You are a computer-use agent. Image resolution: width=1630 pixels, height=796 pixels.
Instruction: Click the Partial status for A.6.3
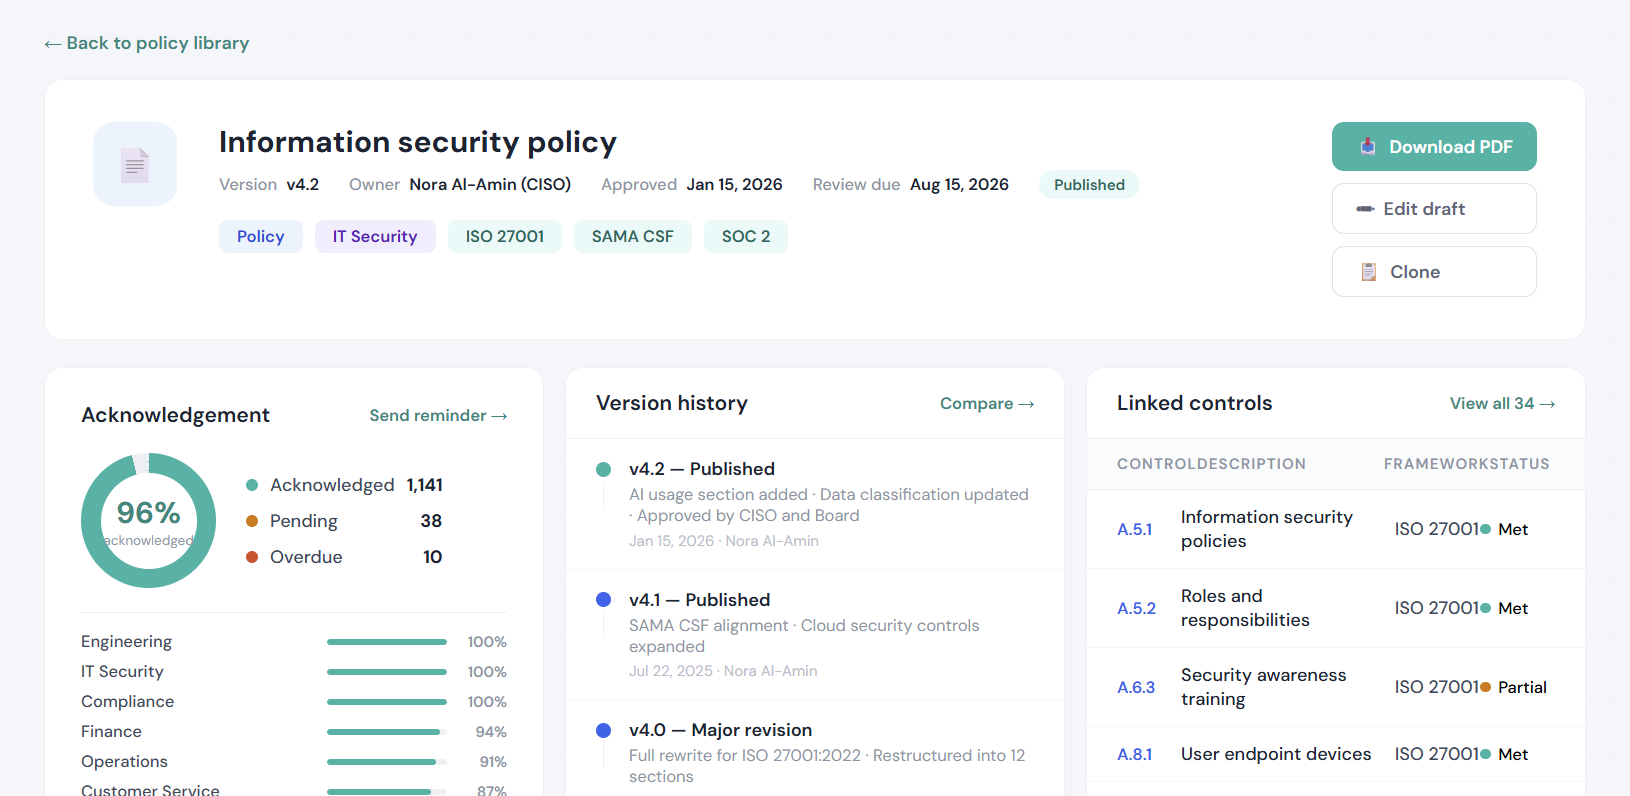point(1513,687)
